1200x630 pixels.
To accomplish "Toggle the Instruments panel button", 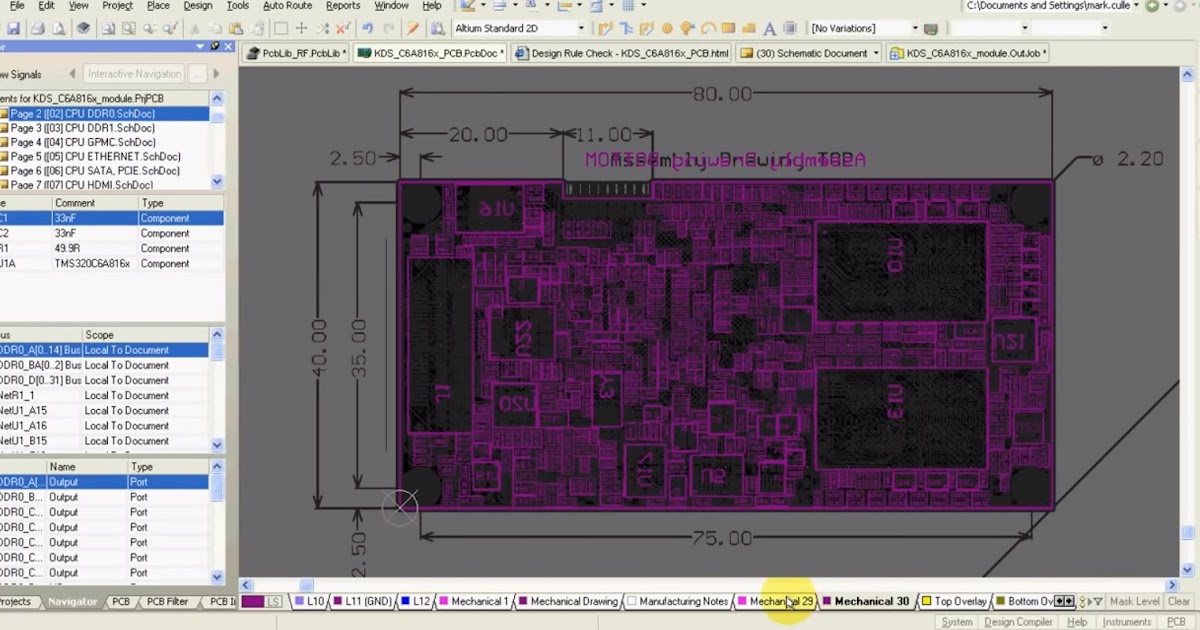I will 1128,621.
